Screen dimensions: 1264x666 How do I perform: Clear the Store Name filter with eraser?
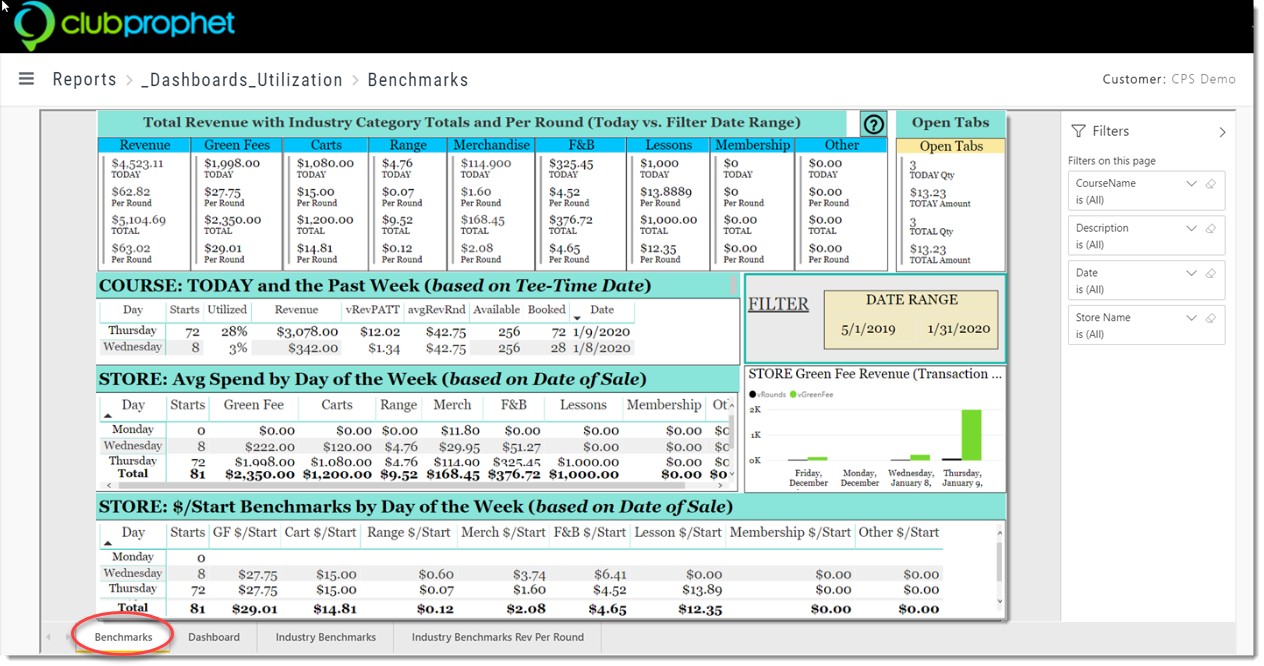[1210, 318]
